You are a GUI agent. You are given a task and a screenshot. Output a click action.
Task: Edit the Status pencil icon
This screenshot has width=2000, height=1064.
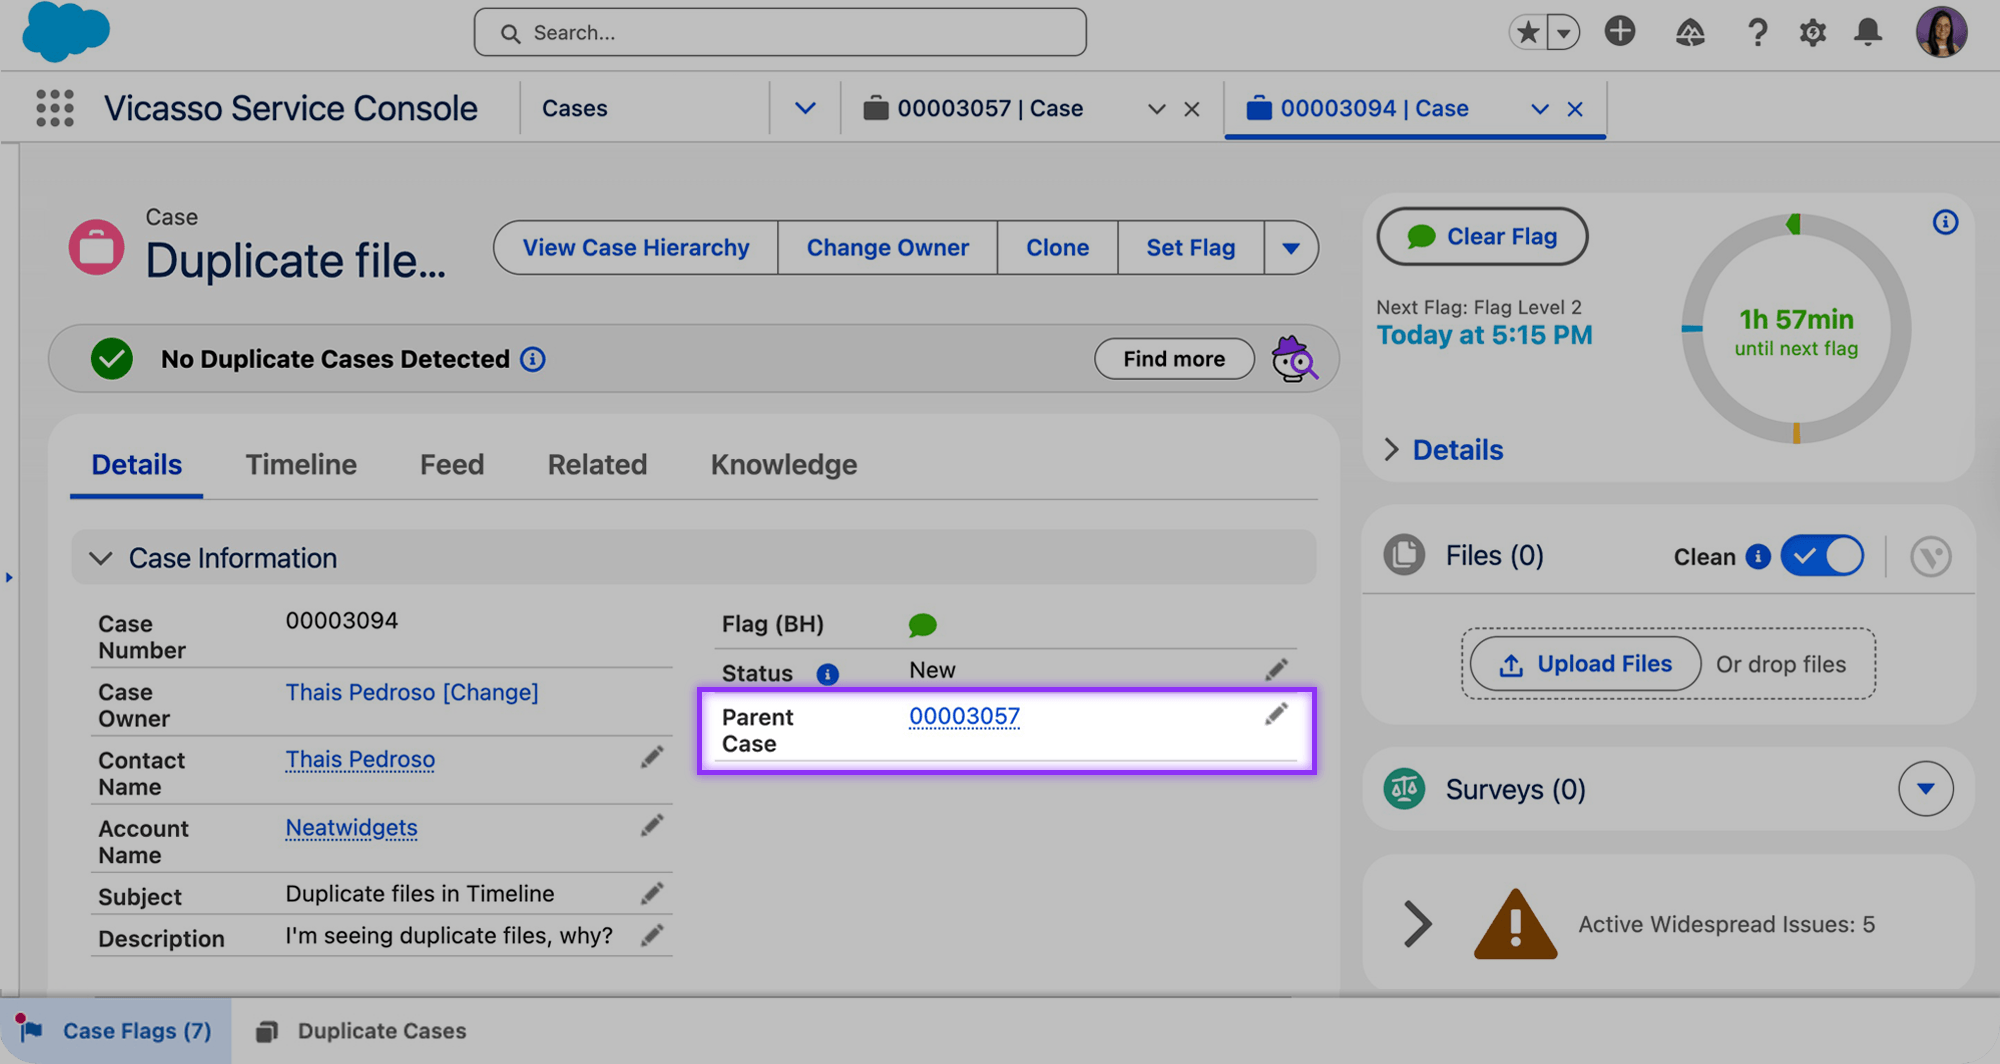(x=1276, y=670)
